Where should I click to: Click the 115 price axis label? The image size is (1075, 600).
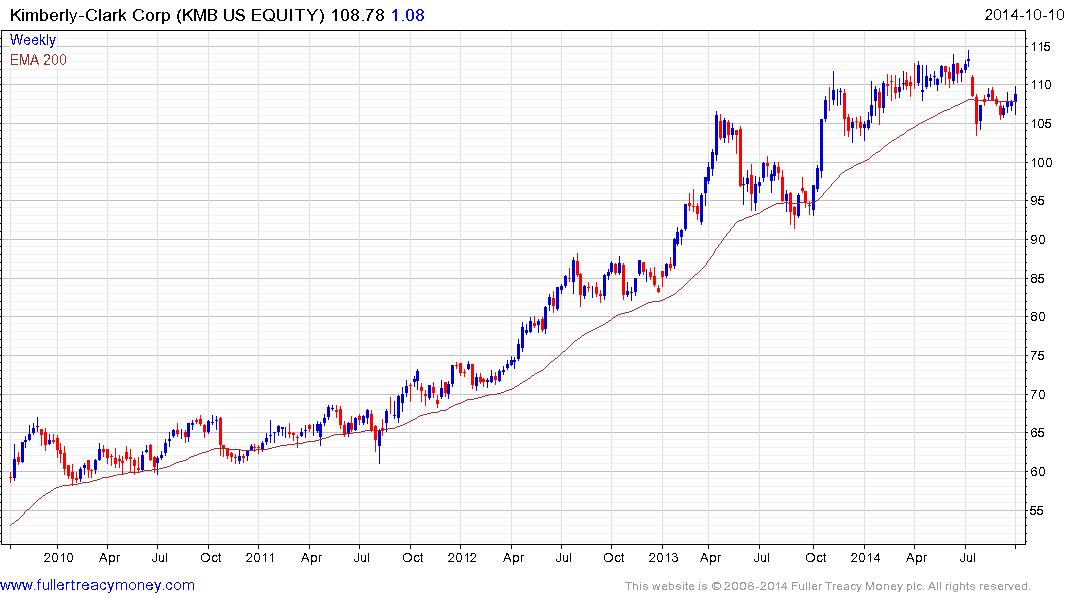(1040, 47)
